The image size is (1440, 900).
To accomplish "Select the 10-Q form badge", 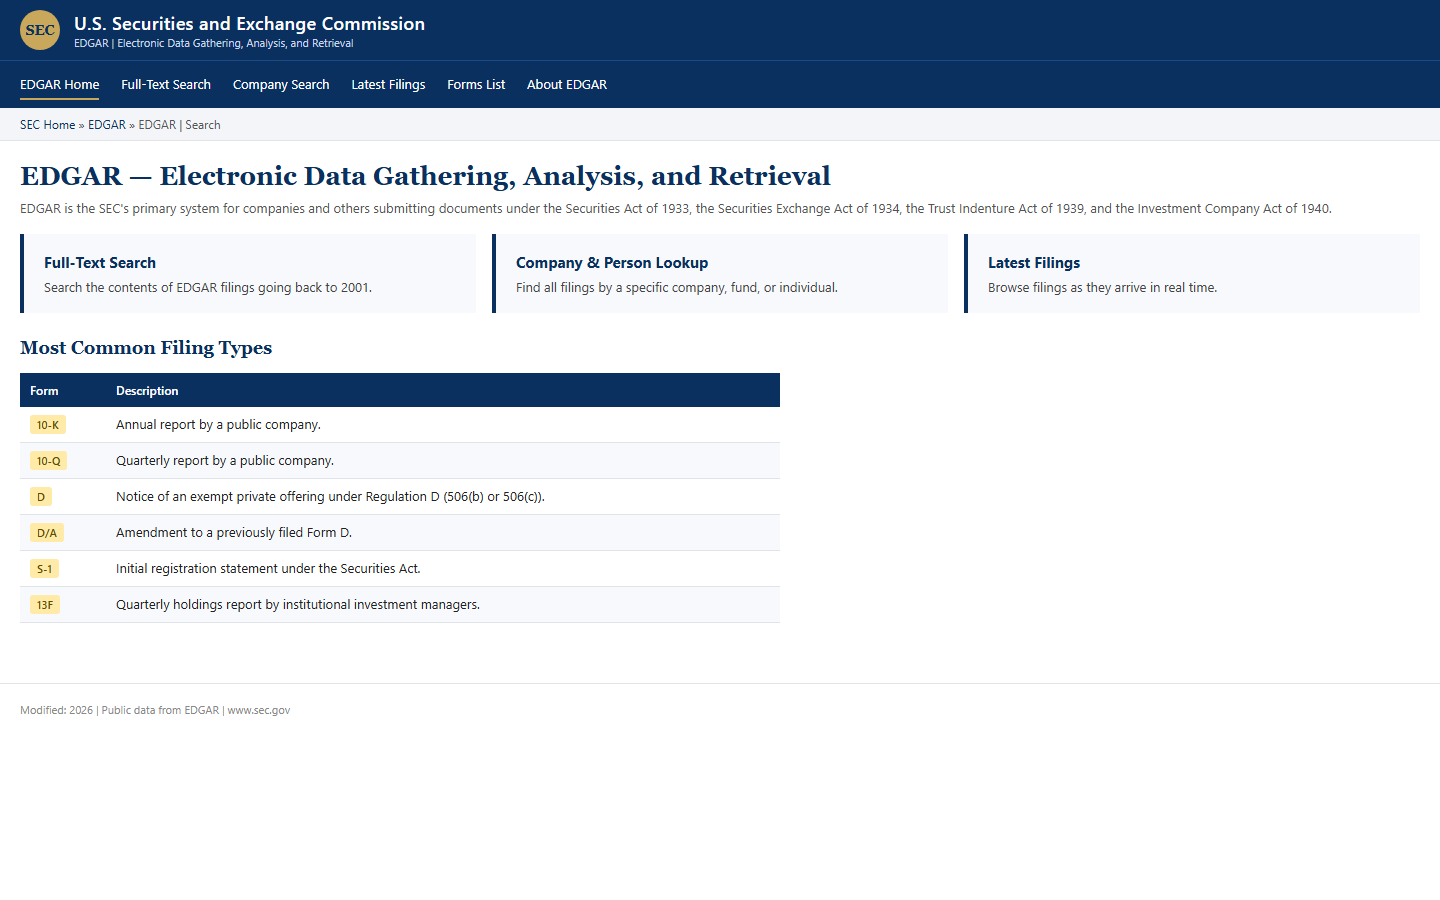I will click(x=48, y=461).
